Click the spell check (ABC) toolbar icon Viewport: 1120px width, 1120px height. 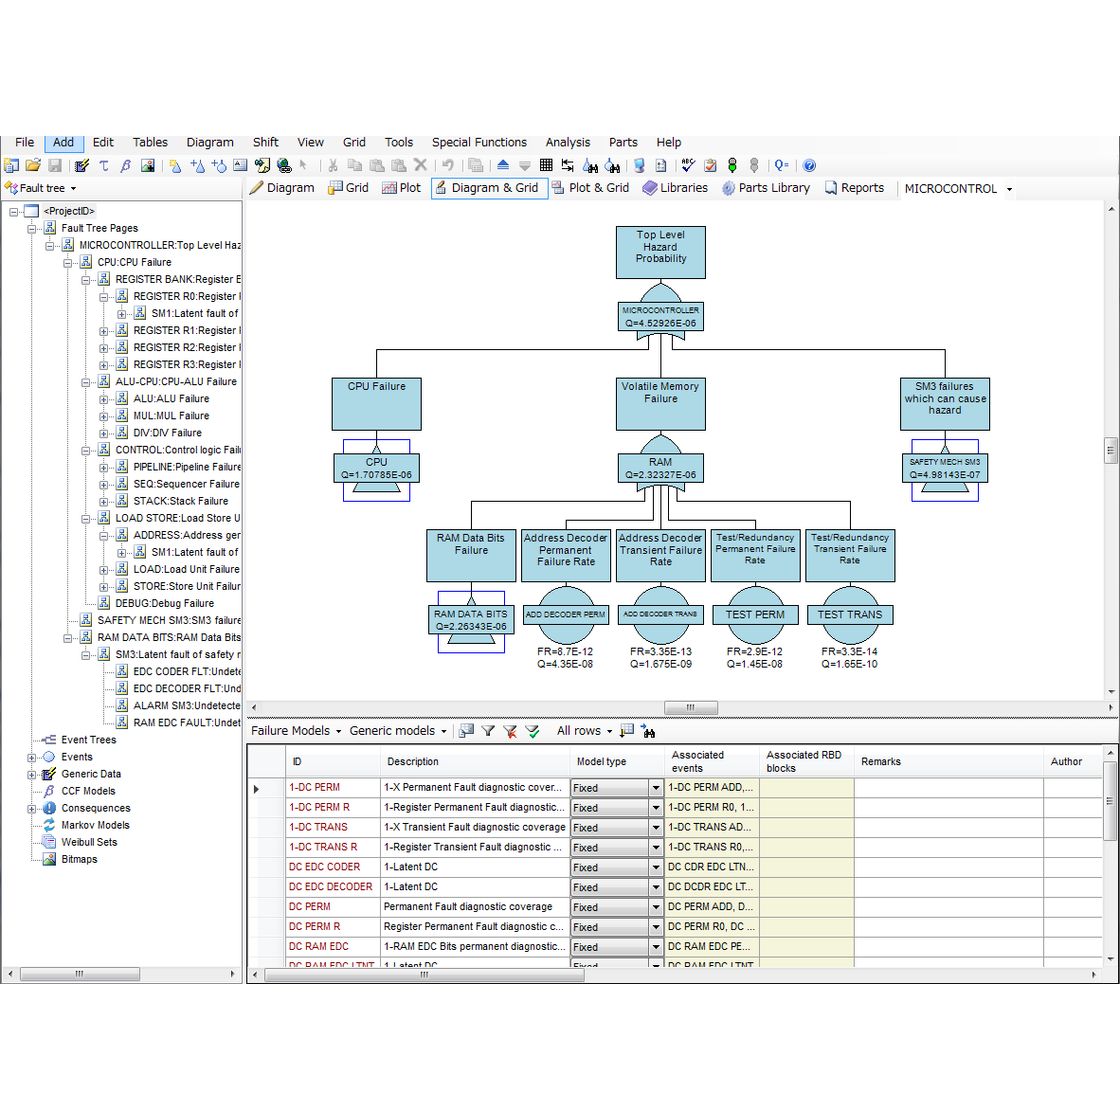pyautogui.click(x=687, y=165)
